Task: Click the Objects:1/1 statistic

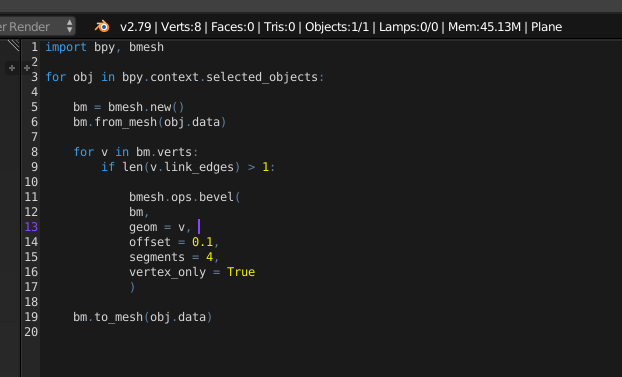Action: point(337,27)
